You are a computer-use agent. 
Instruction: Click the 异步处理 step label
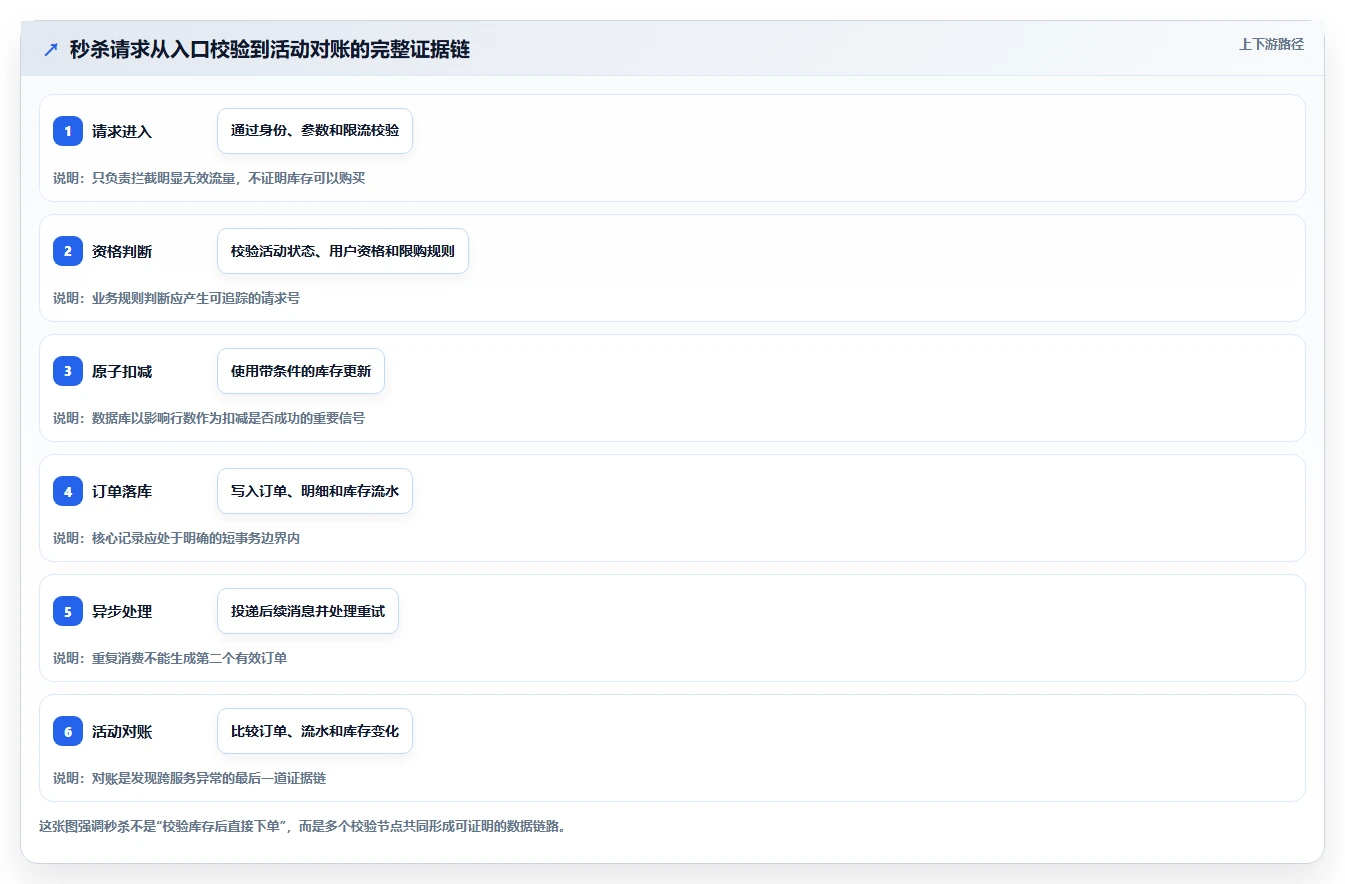122,611
